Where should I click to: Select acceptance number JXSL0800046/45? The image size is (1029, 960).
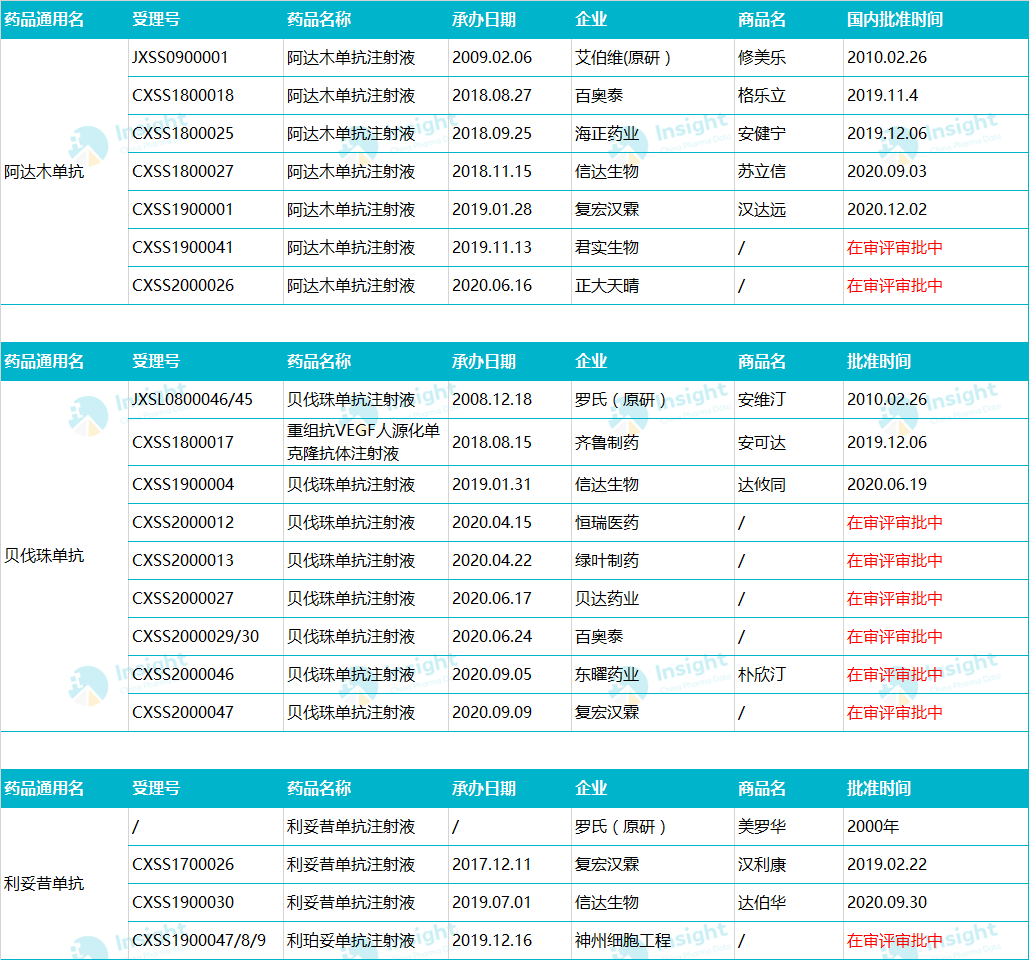(192, 400)
